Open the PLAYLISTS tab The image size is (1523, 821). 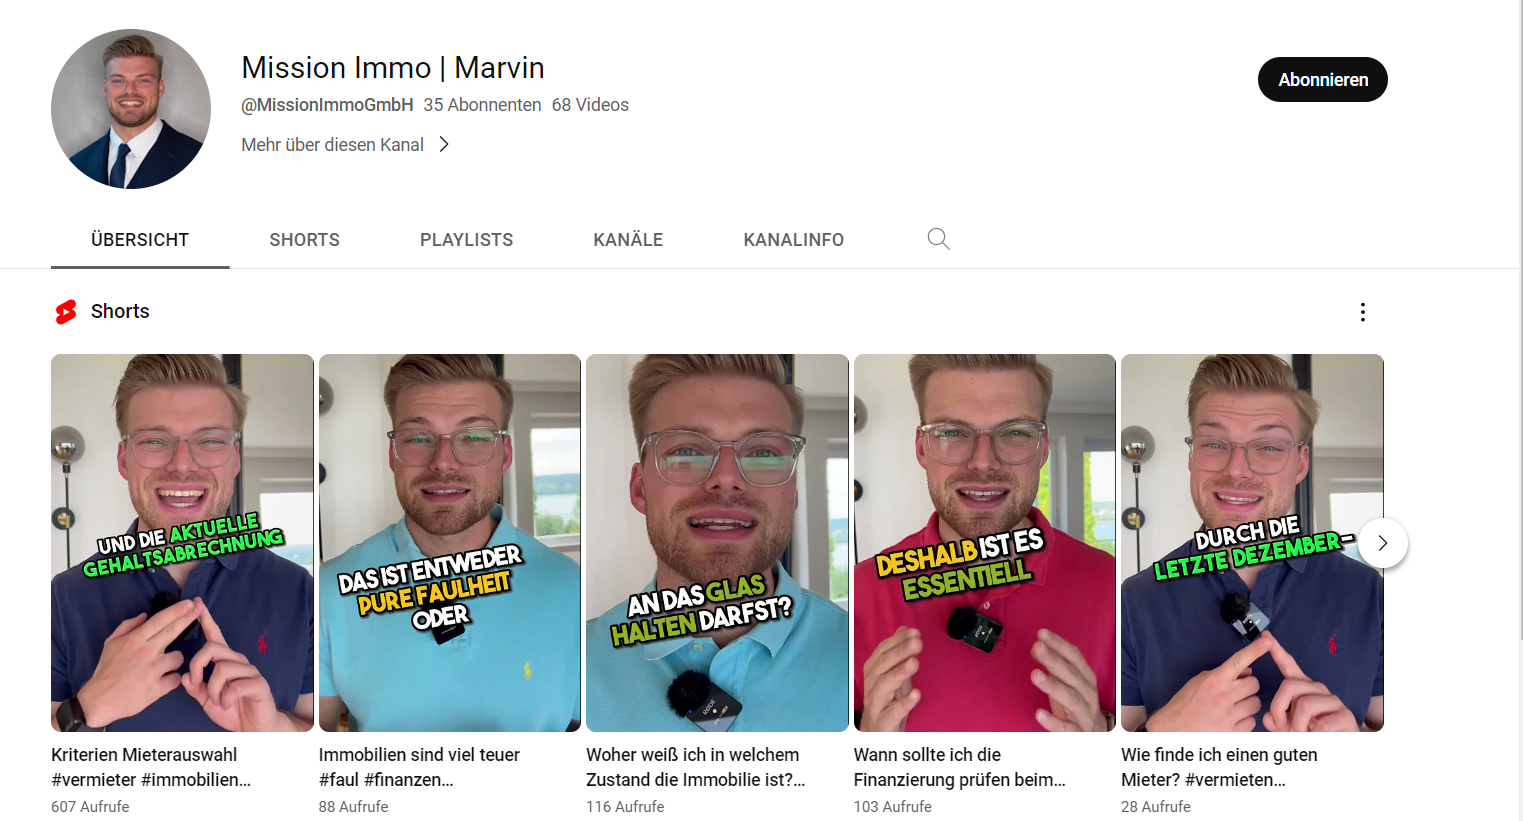pyautogui.click(x=466, y=240)
